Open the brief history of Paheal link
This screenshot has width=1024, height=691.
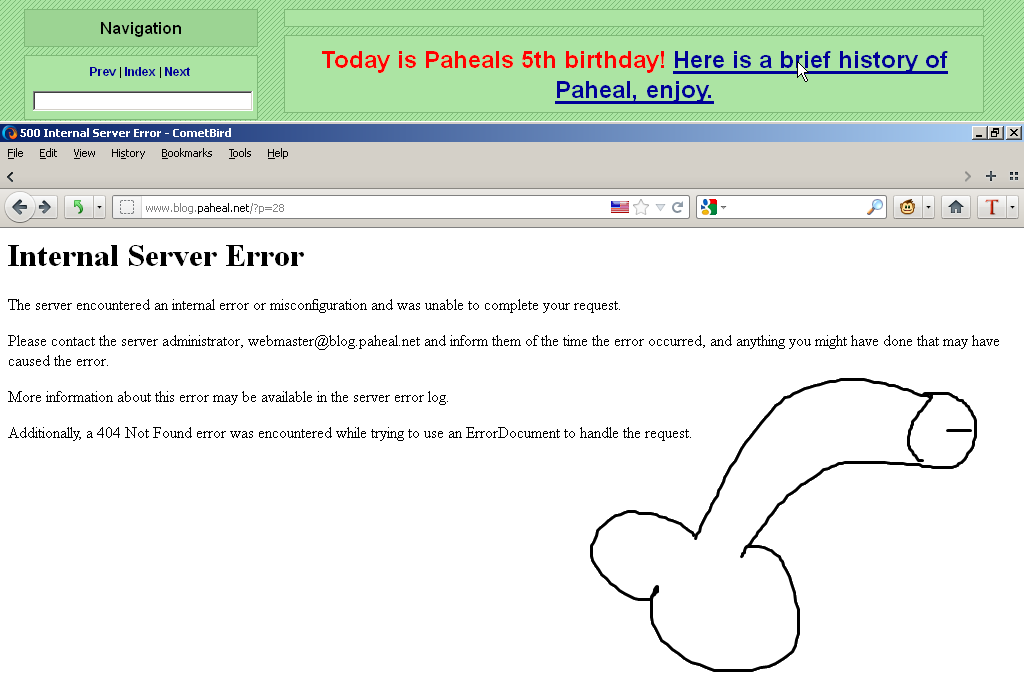click(809, 61)
